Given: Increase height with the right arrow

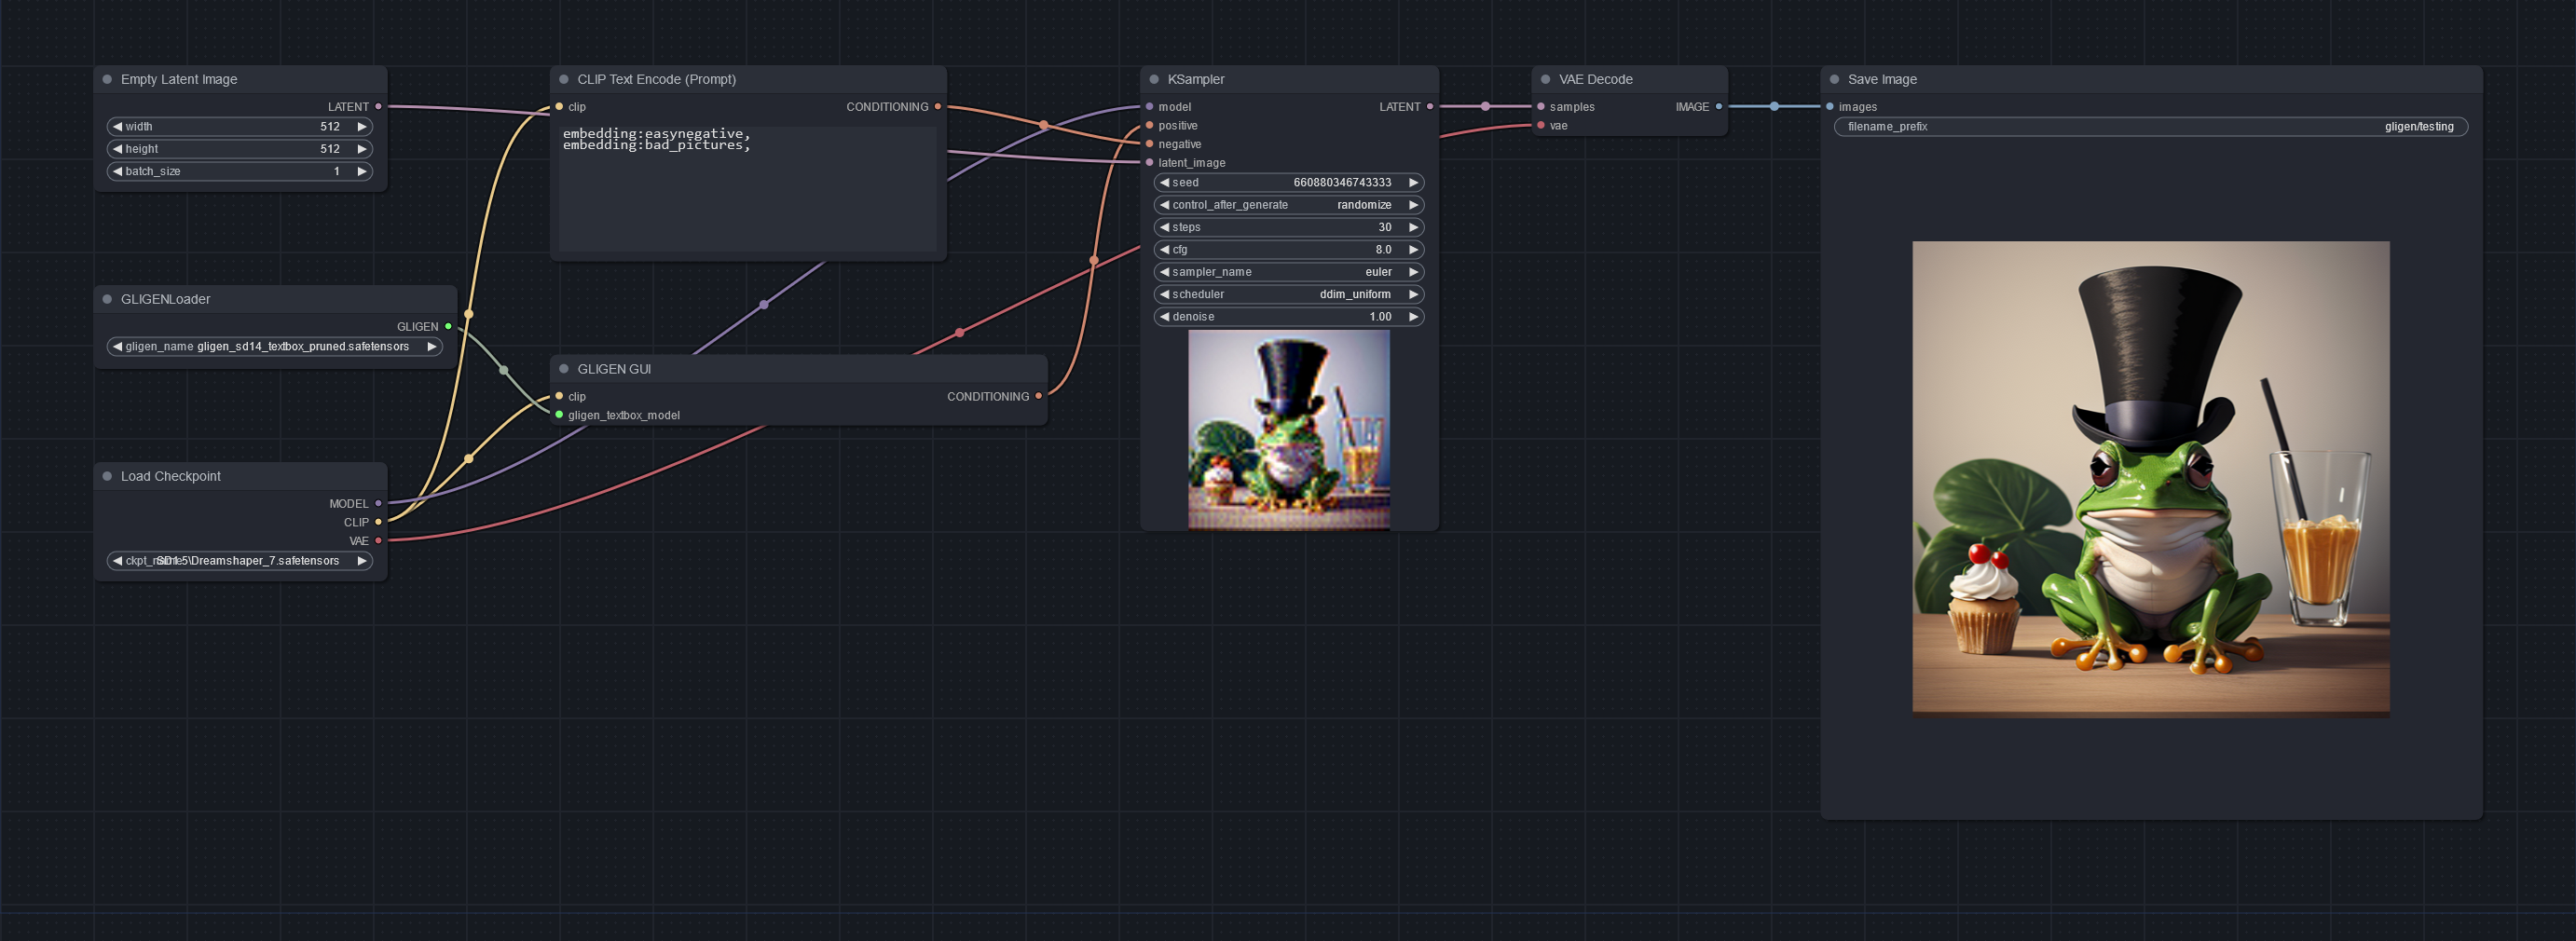Looking at the screenshot, I should coord(362,149).
